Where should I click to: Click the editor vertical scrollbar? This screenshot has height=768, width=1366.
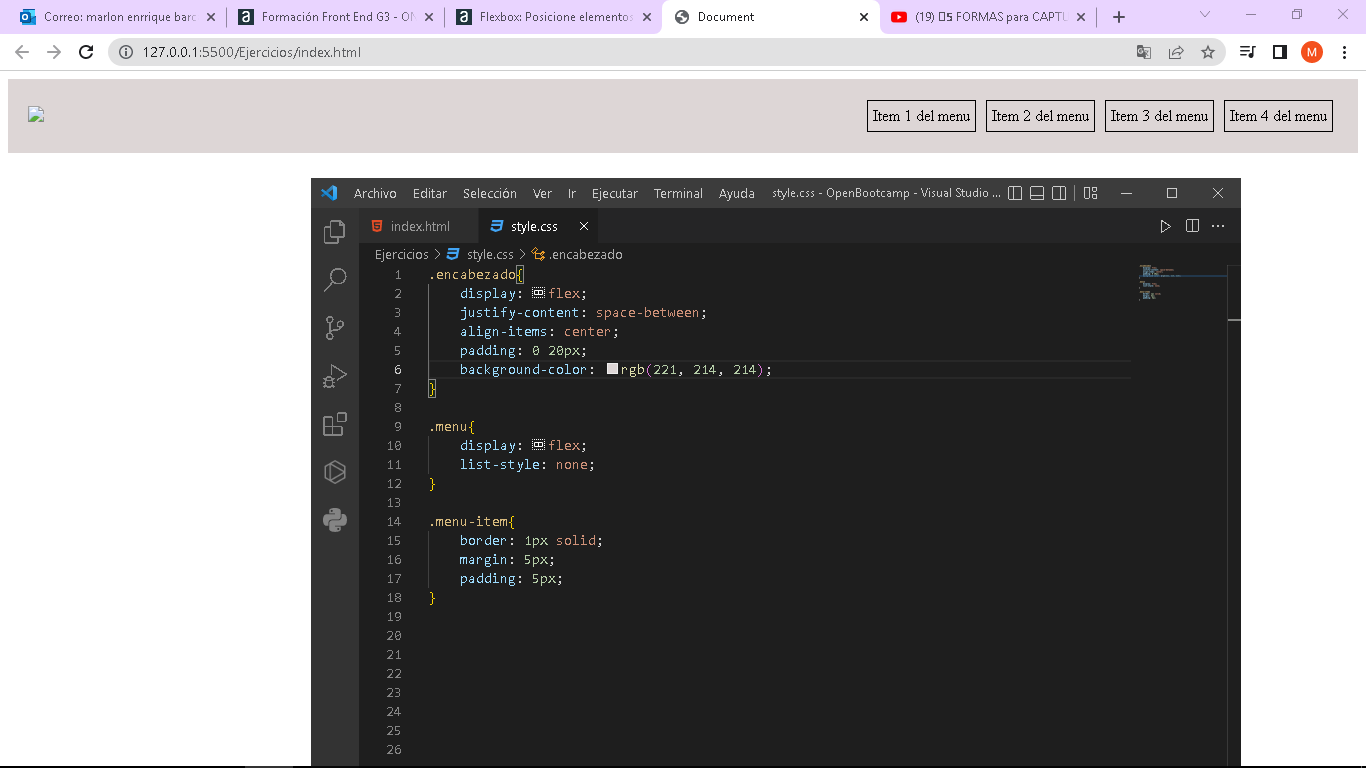(x=1234, y=516)
